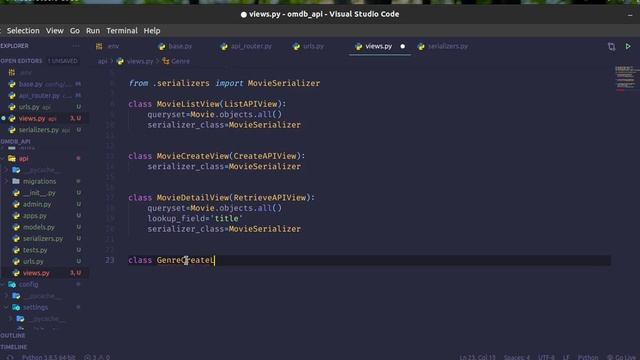Click the Python interpreter version in status bar
The height and width of the screenshot is (360, 640).
(49, 357)
